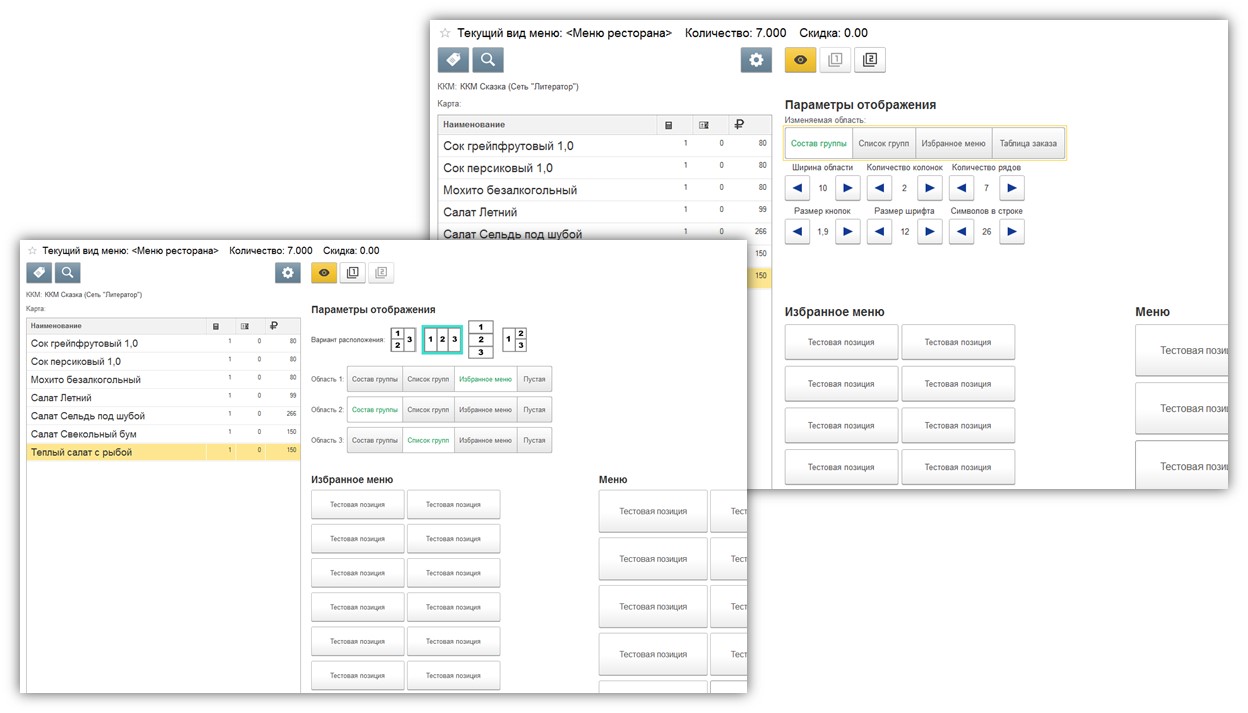Select the three-column 1-2-3 layout variant
1248x713 pixels.
pos(442,340)
